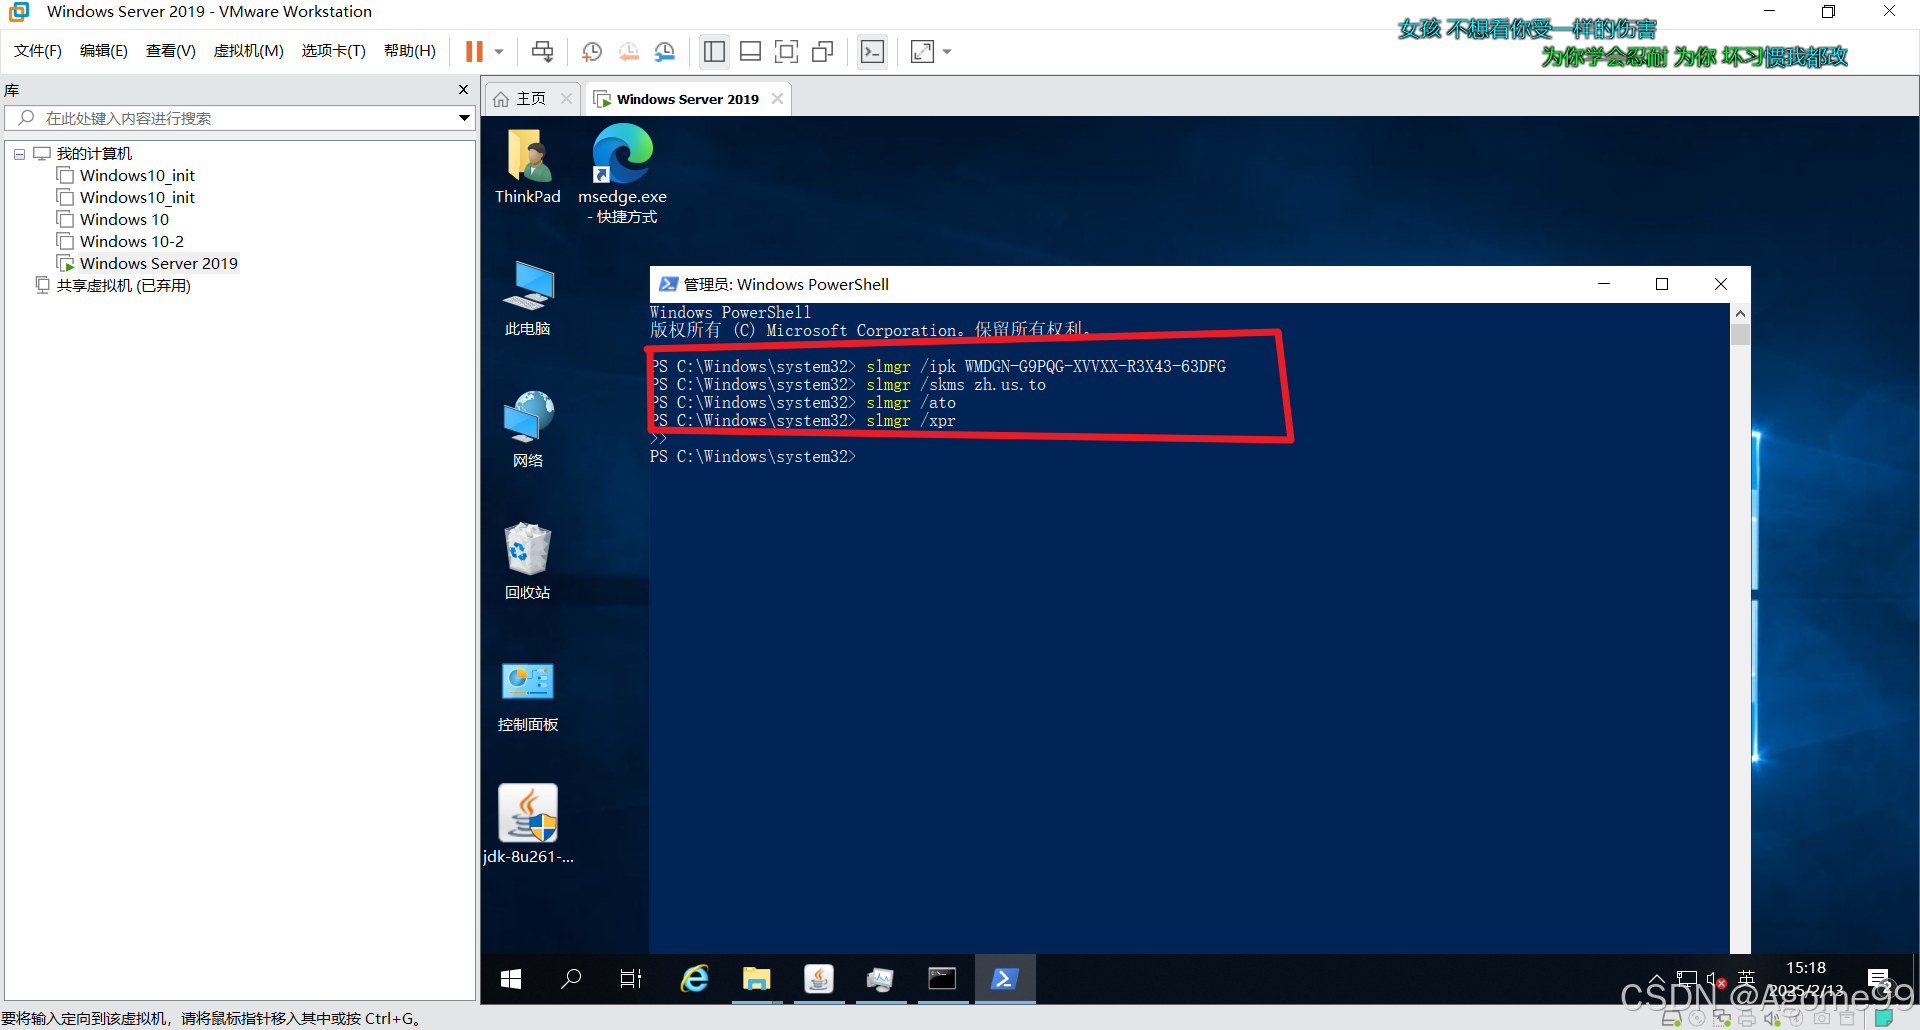
Task: Toggle the thumbnail bar view
Action: click(x=750, y=52)
